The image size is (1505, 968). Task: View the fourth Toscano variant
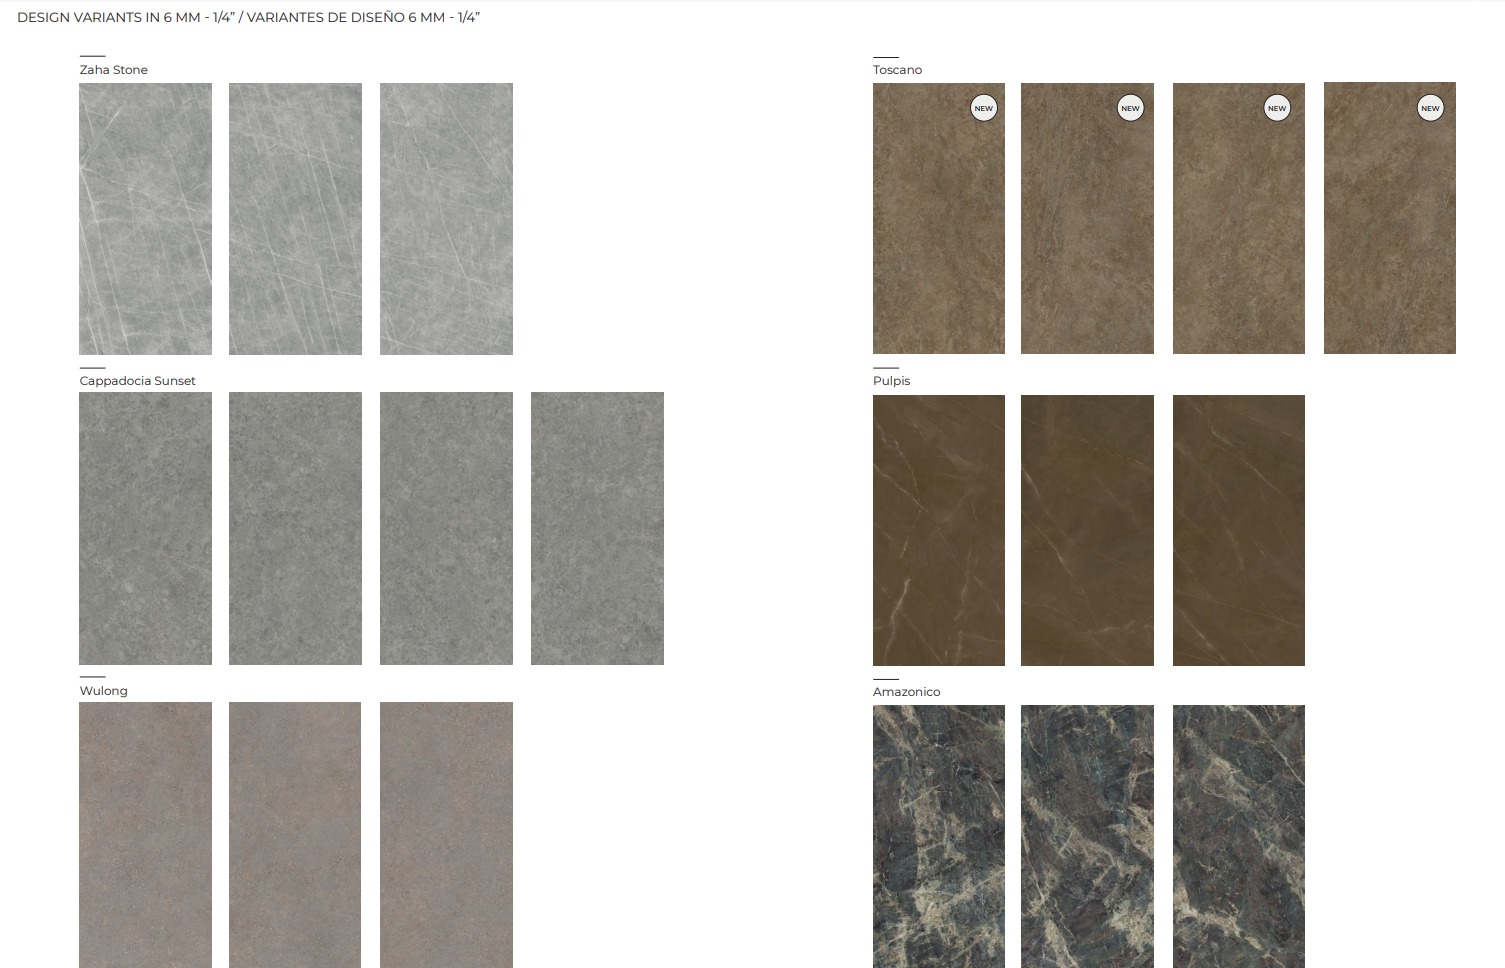pos(1390,218)
